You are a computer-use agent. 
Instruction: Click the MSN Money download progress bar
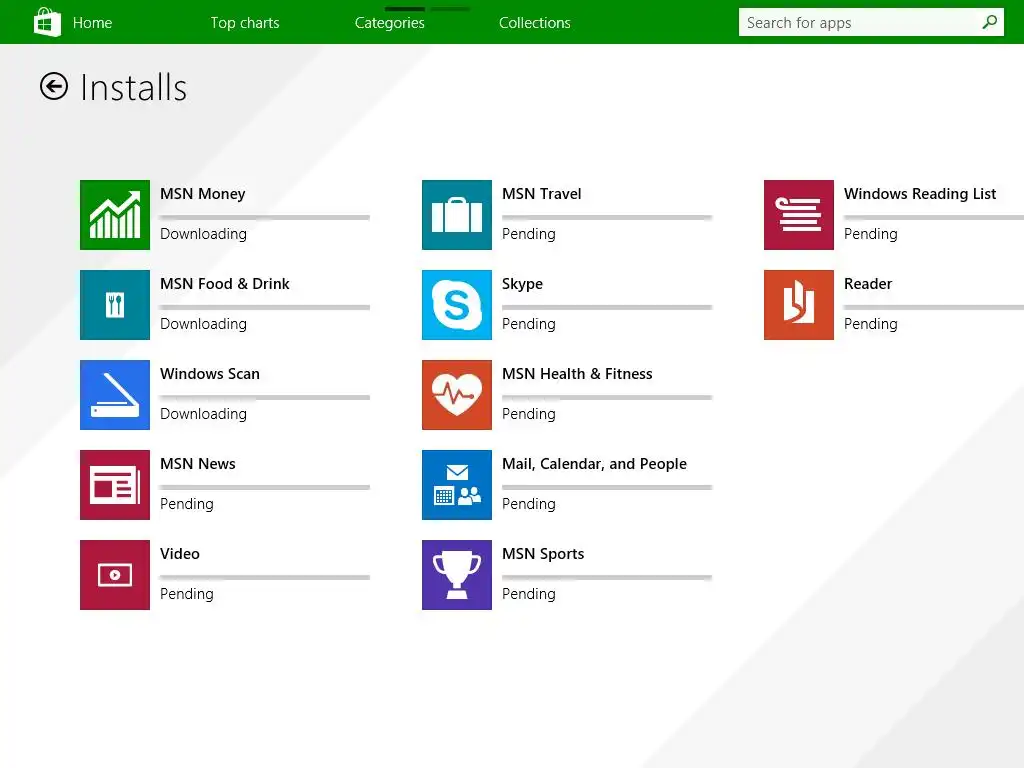[264, 217]
